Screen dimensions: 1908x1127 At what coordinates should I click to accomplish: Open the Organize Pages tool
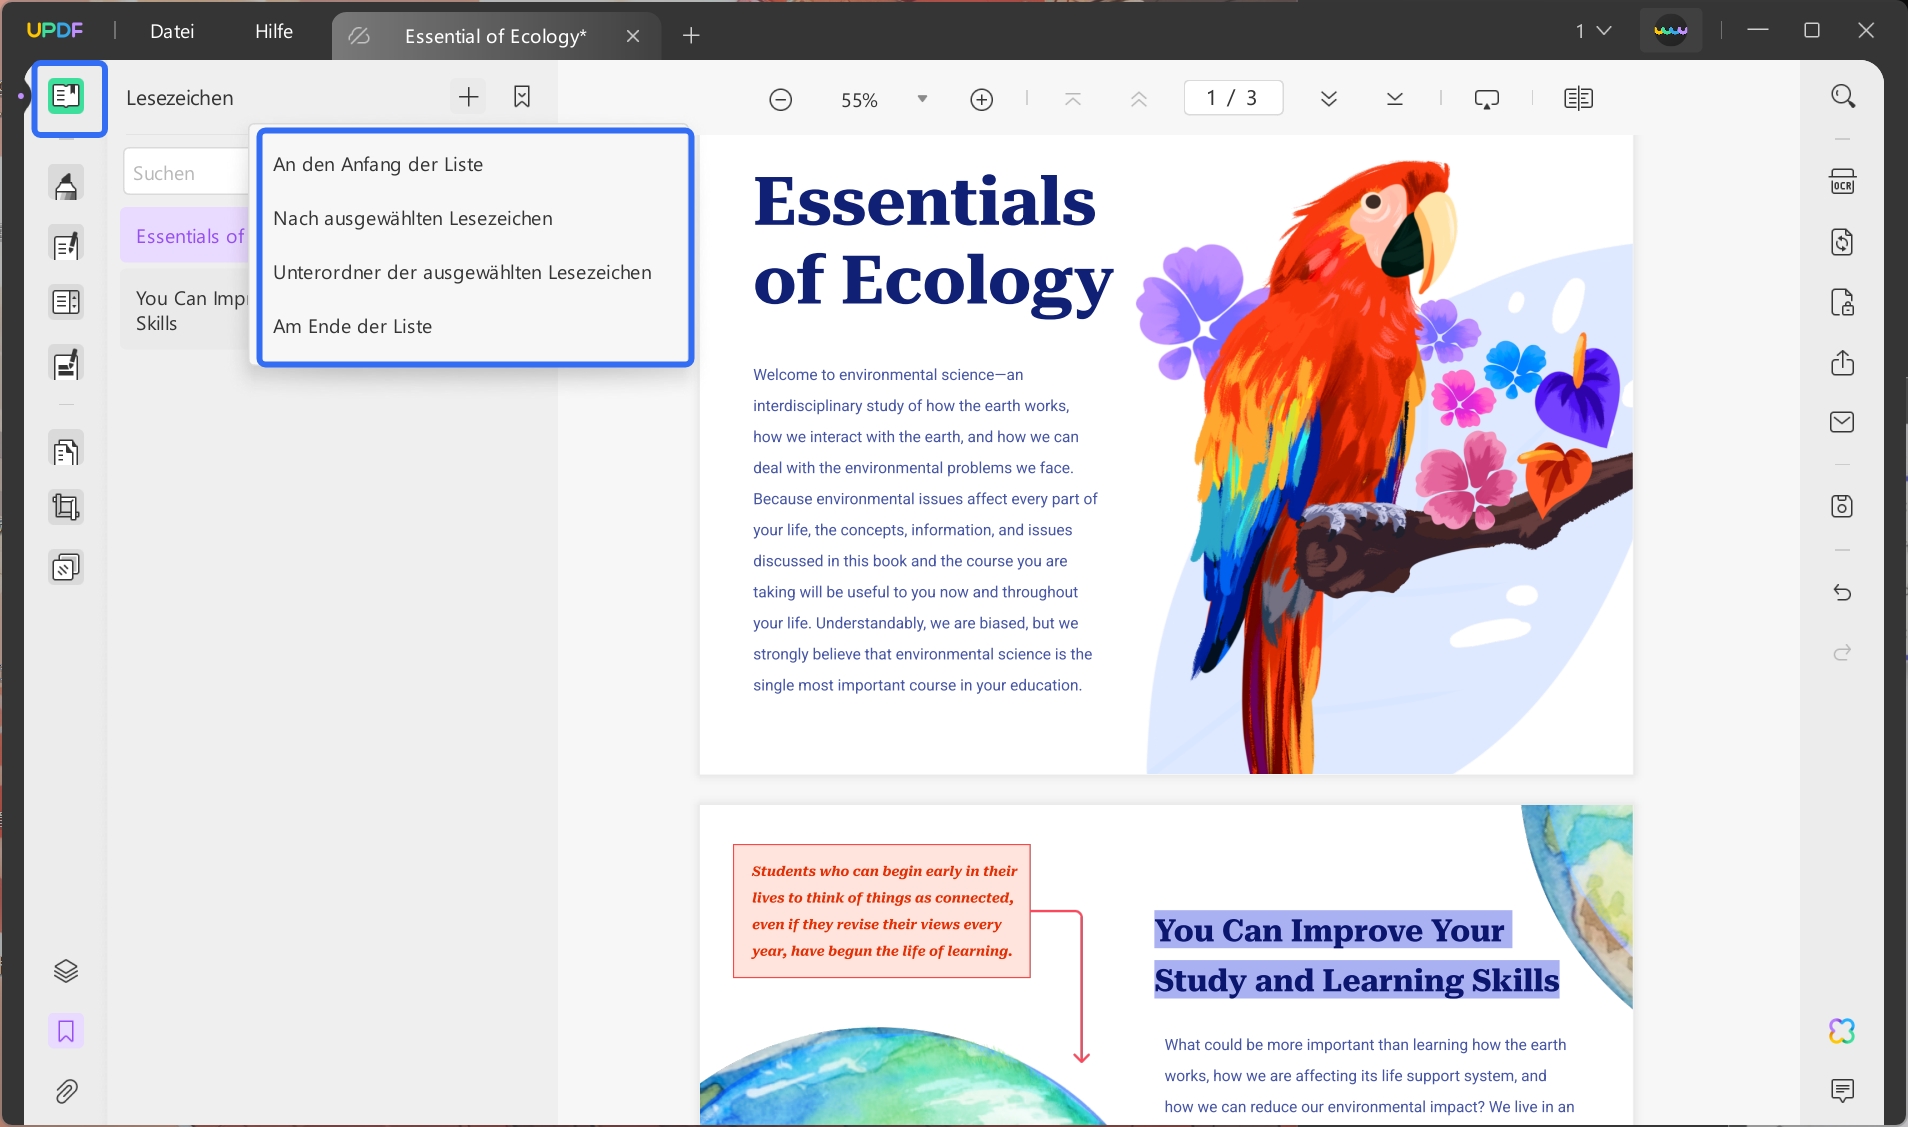point(66,450)
